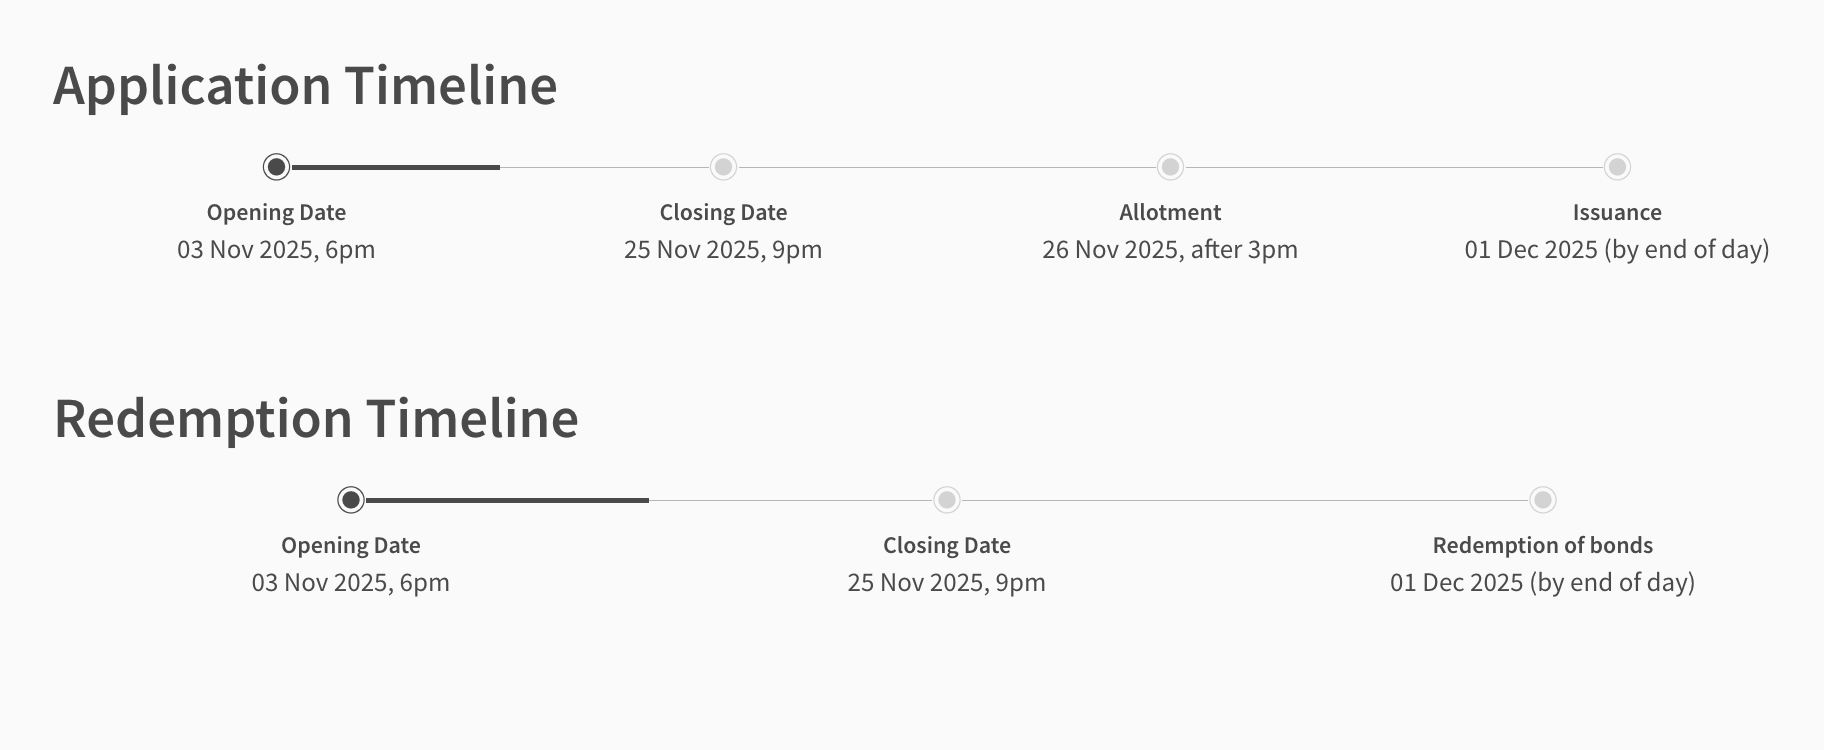The image size is (1824, 750).
Task: Click Application Timeline's dark progress bar
Action: [x=396, y=167]
